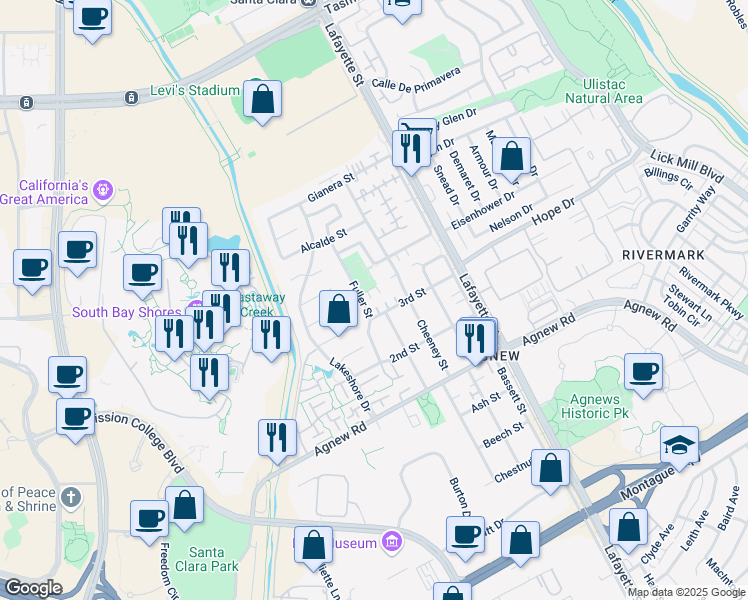748x600 pixels.
Task: Click the Lick Mill Blvd street label
Action: point(687,166)
